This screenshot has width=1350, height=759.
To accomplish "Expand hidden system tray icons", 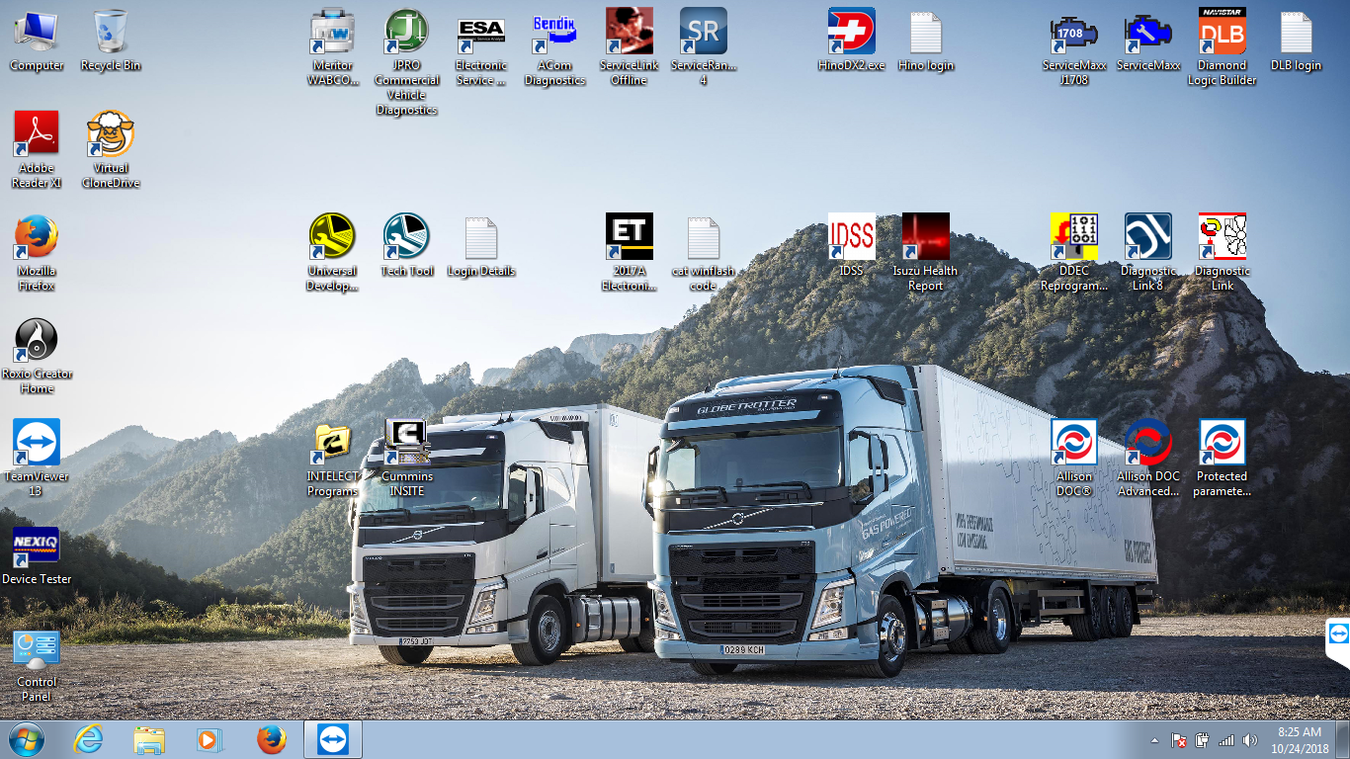I will coord(1152,741).
